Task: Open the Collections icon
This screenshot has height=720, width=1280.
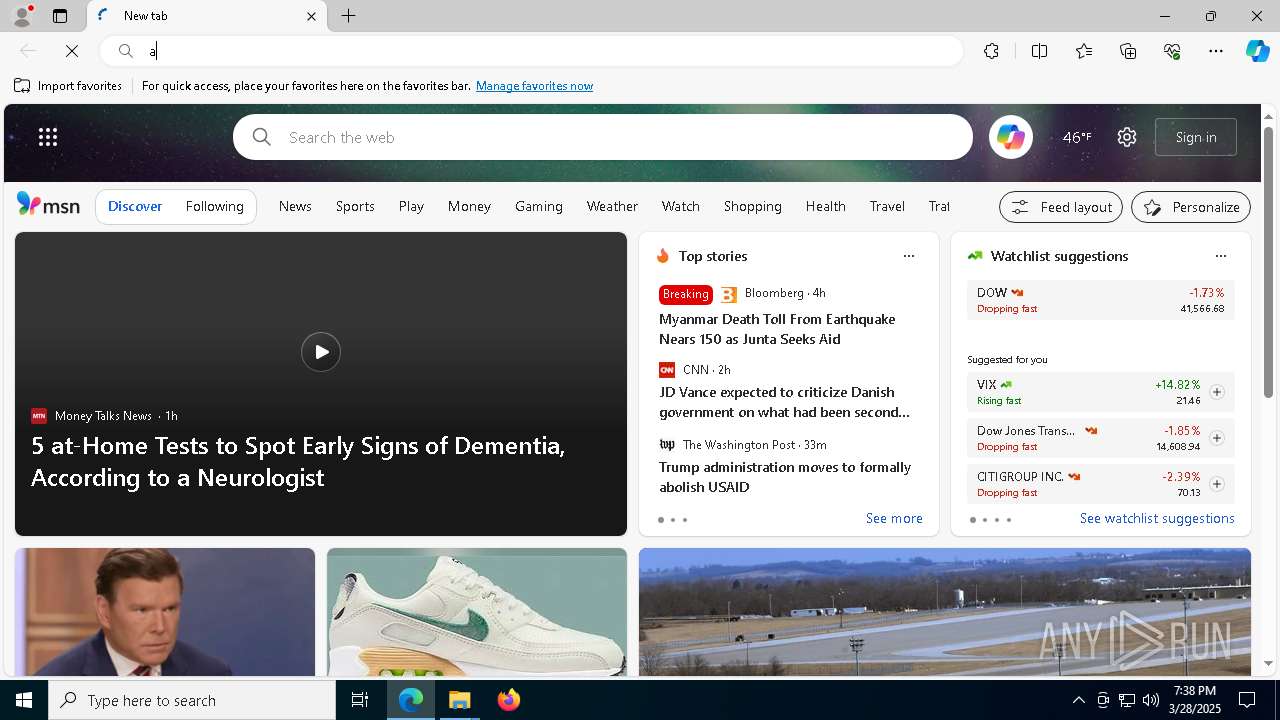Action: (x=1128, y=51)
